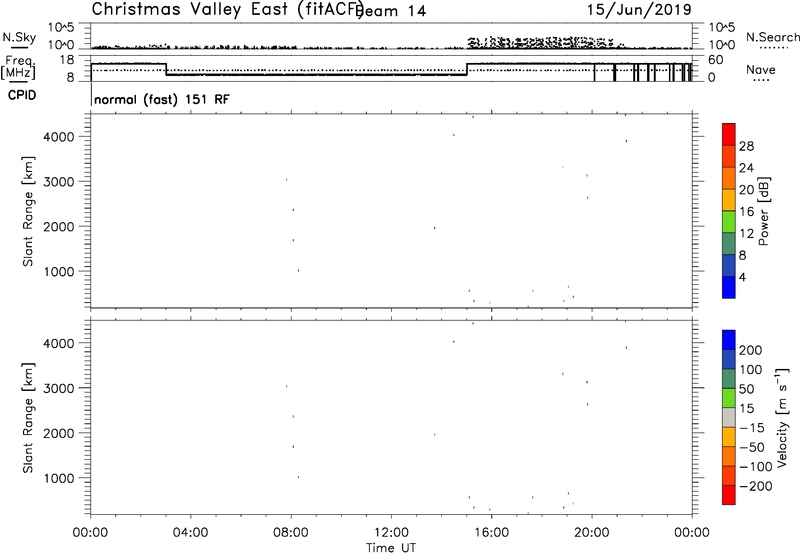Select the '12:00' time tick label
Image resolution: width=800 pixels, height=554 pixels.
[x=391, y=533]
